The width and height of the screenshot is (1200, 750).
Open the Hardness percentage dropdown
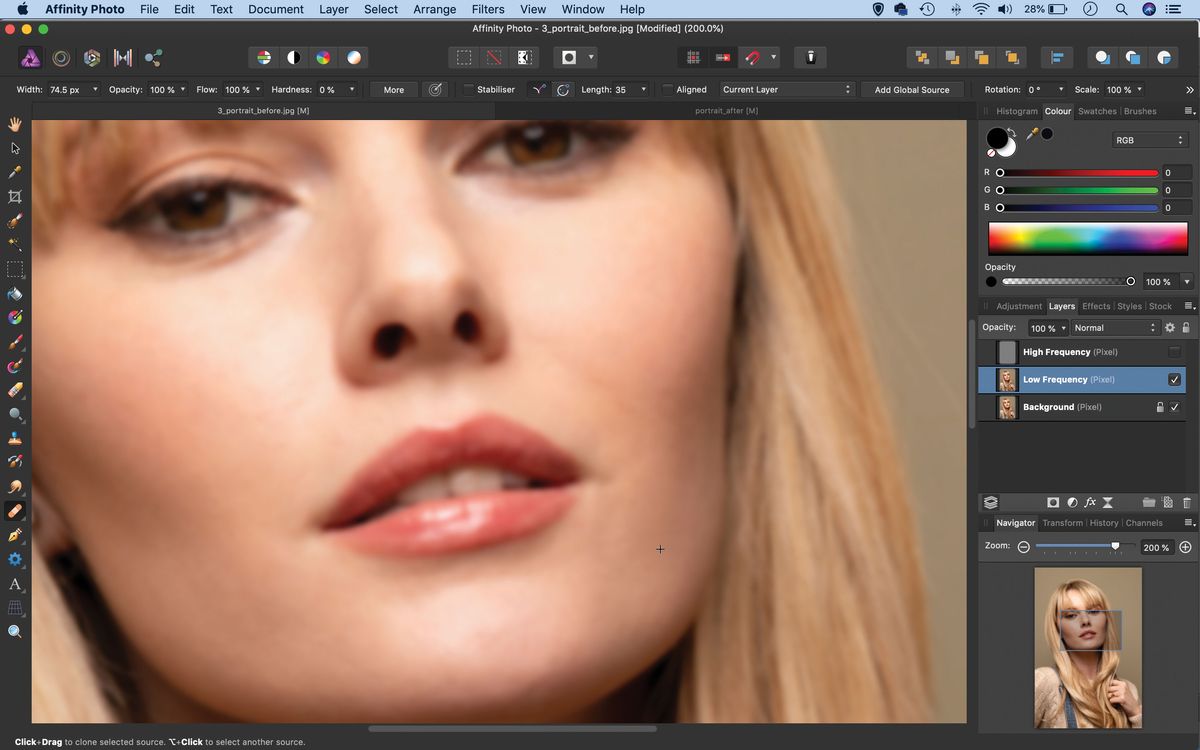click(x=350, y=89)
